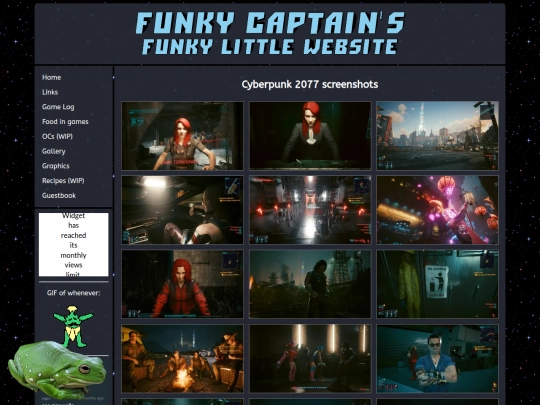Open the Graphics page
Viewport: 540px width, 405px height.
[55, 166]
